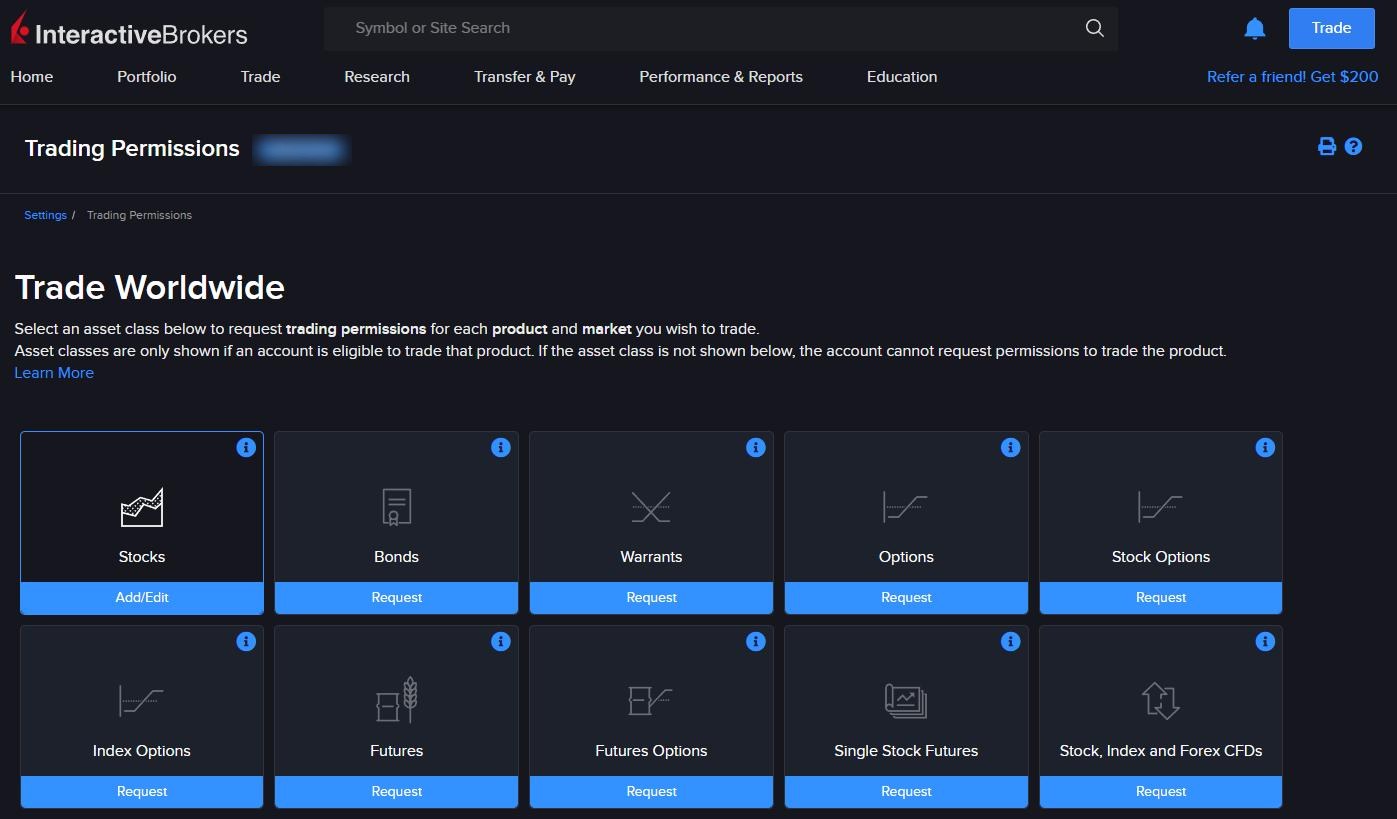Go to Settings breadcrumb

[45, 215]
